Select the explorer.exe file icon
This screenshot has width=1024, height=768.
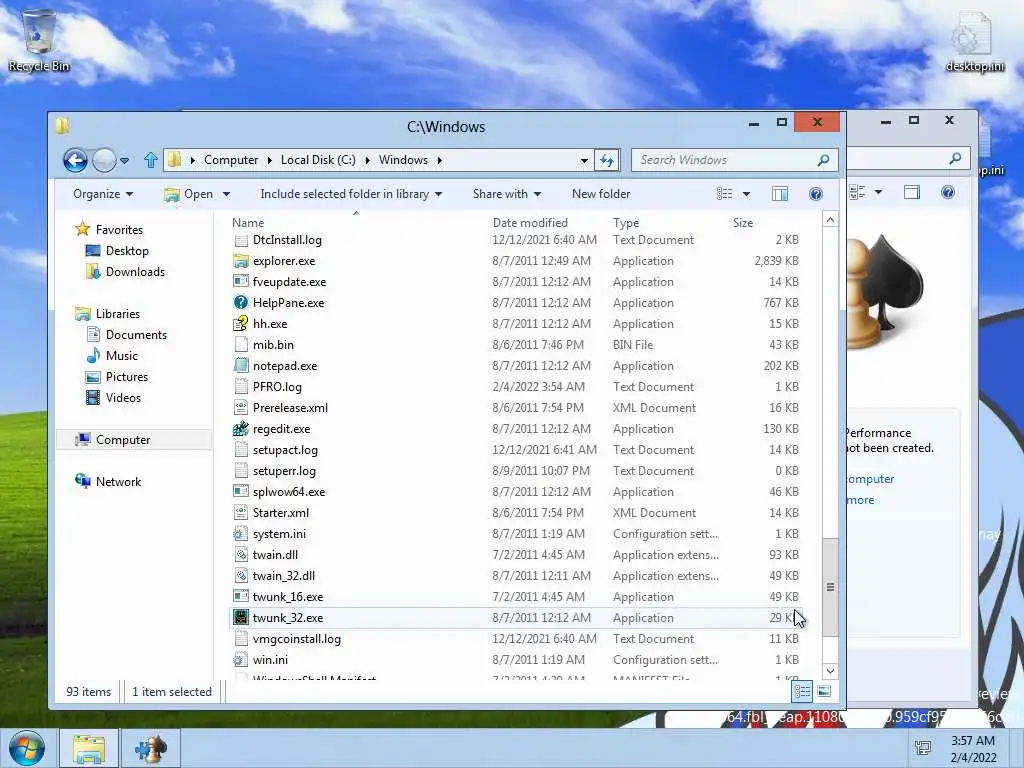[x=241, y=261]
